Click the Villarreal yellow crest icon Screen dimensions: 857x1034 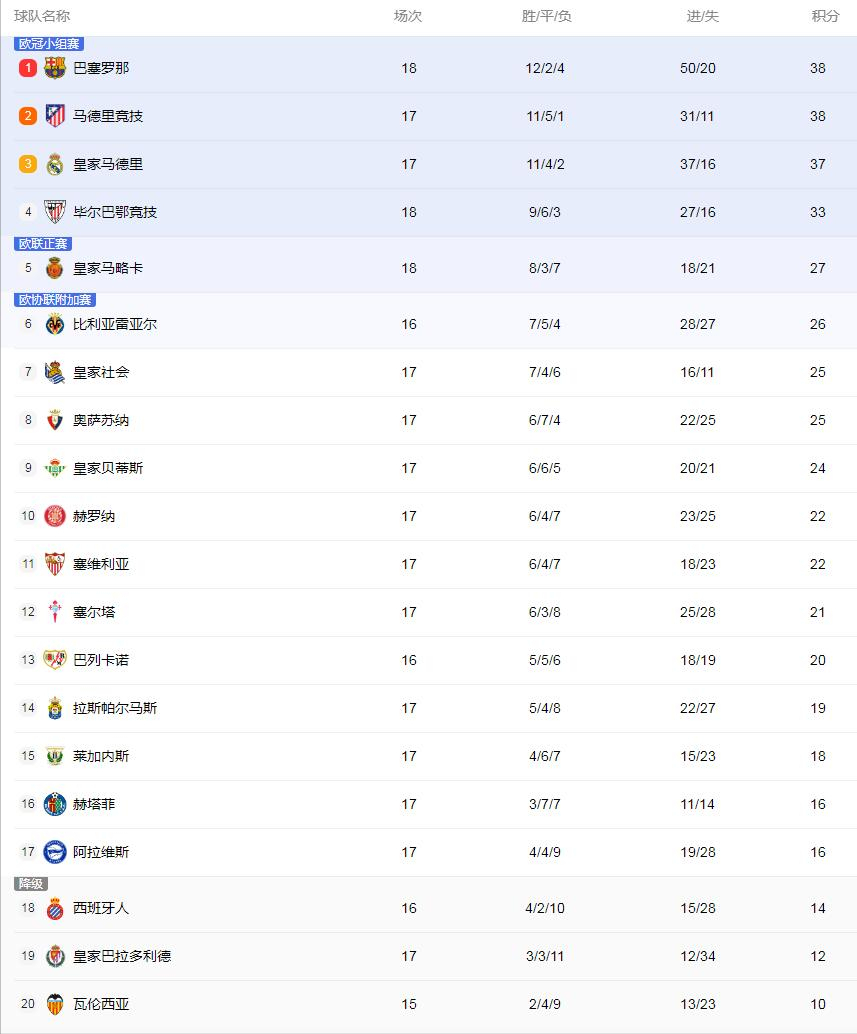(55, 324)
